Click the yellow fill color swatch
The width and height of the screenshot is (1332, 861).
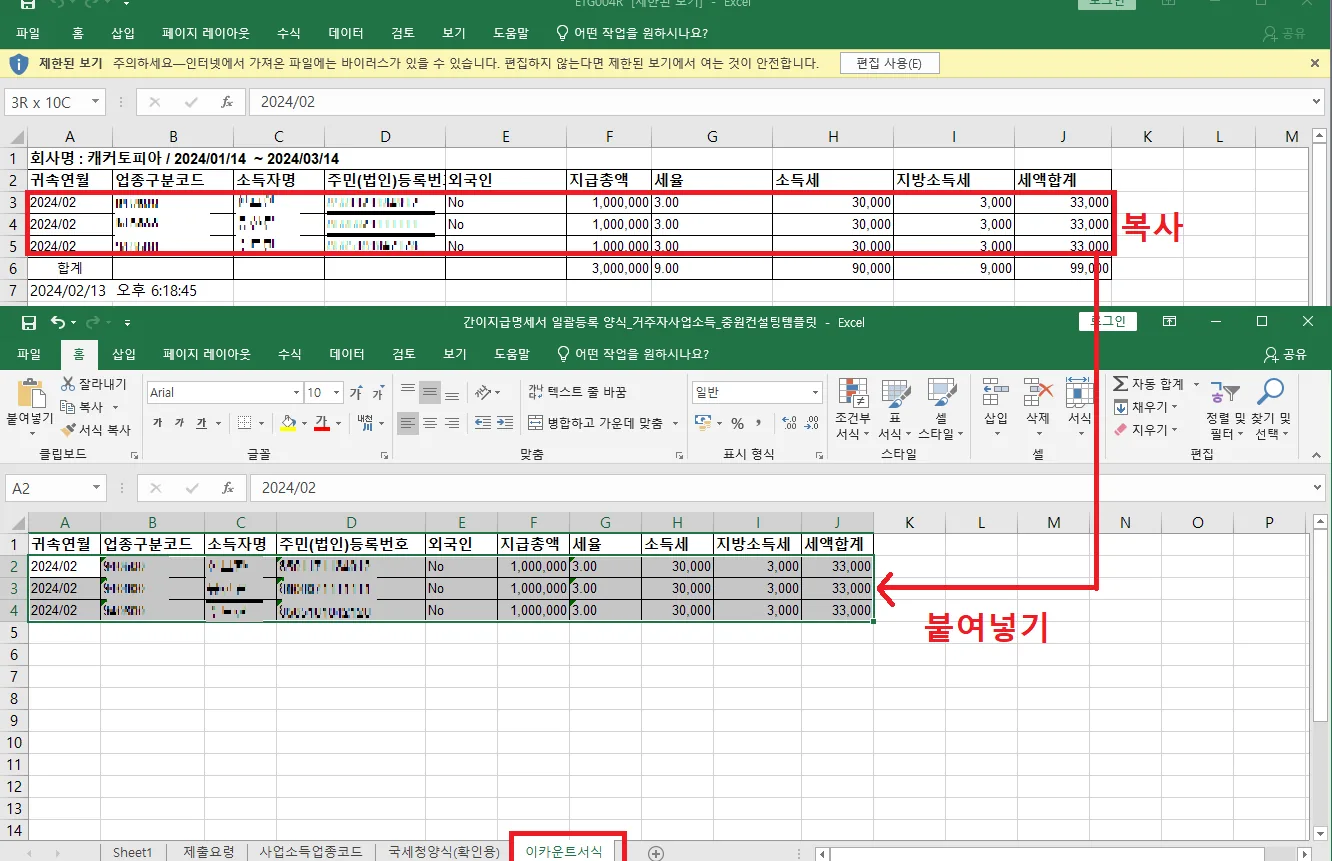tap(287, 423)
